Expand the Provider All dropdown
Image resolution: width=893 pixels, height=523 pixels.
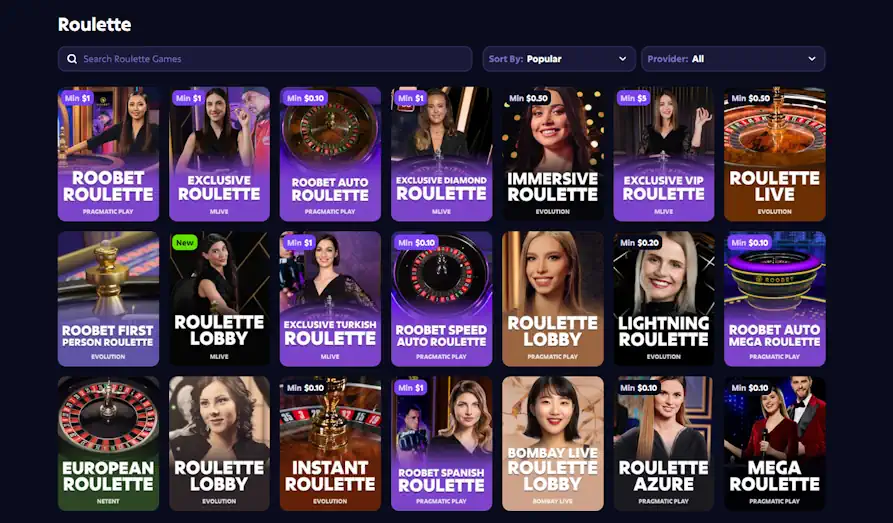point(733,59)
